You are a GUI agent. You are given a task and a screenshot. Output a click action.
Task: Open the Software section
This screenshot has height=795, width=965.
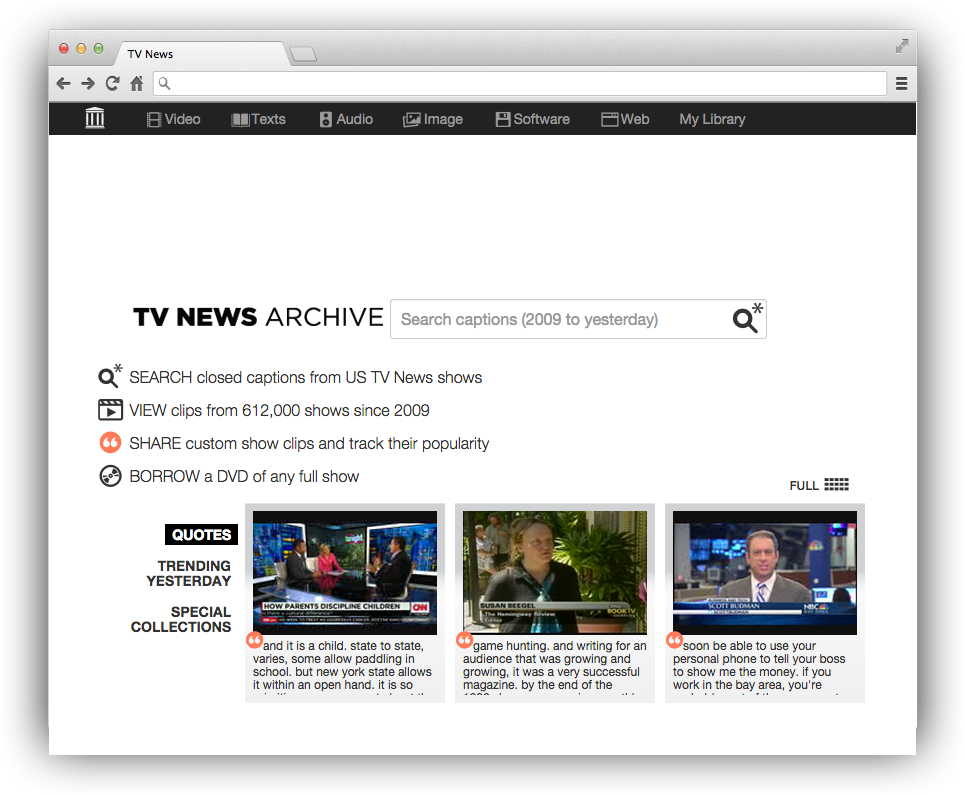tap(533, 119)
